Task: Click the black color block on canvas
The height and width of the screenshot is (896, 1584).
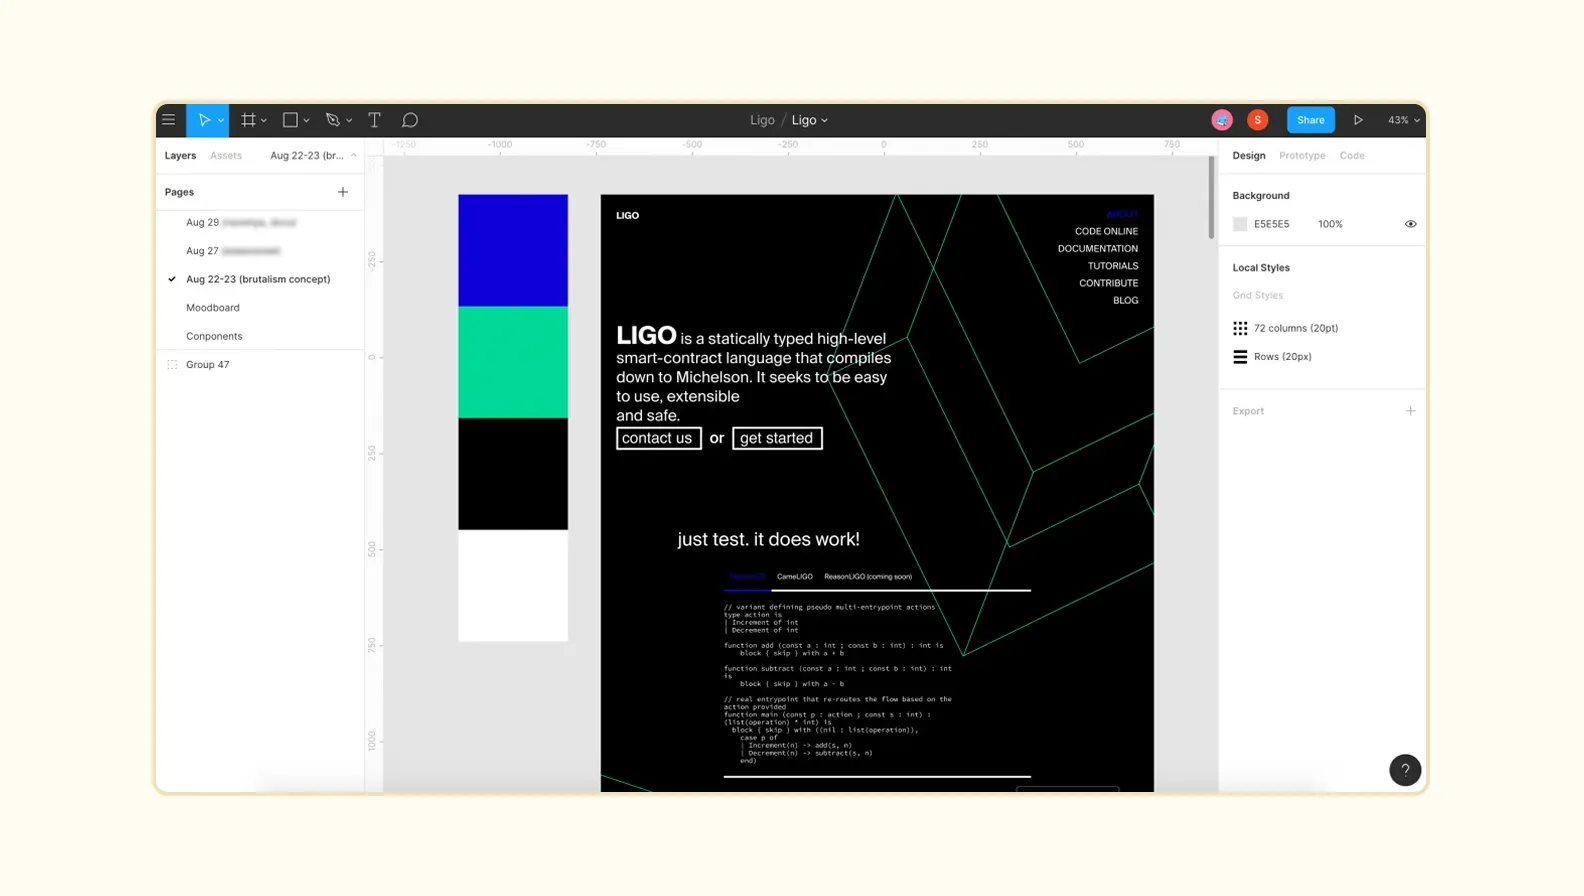Action: 513,474
